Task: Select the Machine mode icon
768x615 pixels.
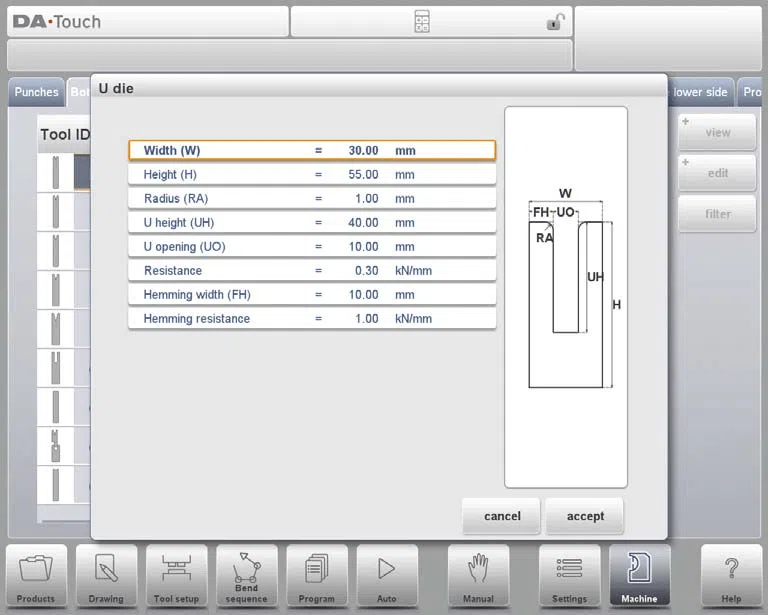Action: pos(640,576)
